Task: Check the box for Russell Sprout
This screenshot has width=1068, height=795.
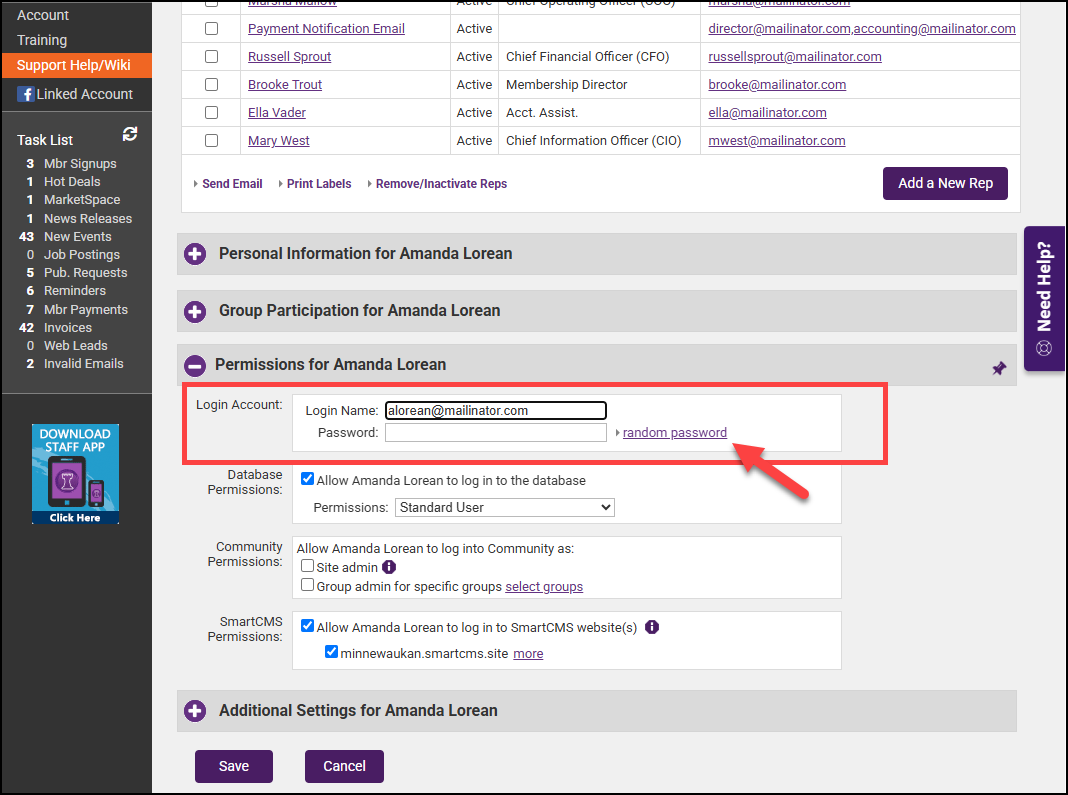Action: pos(211,57)
